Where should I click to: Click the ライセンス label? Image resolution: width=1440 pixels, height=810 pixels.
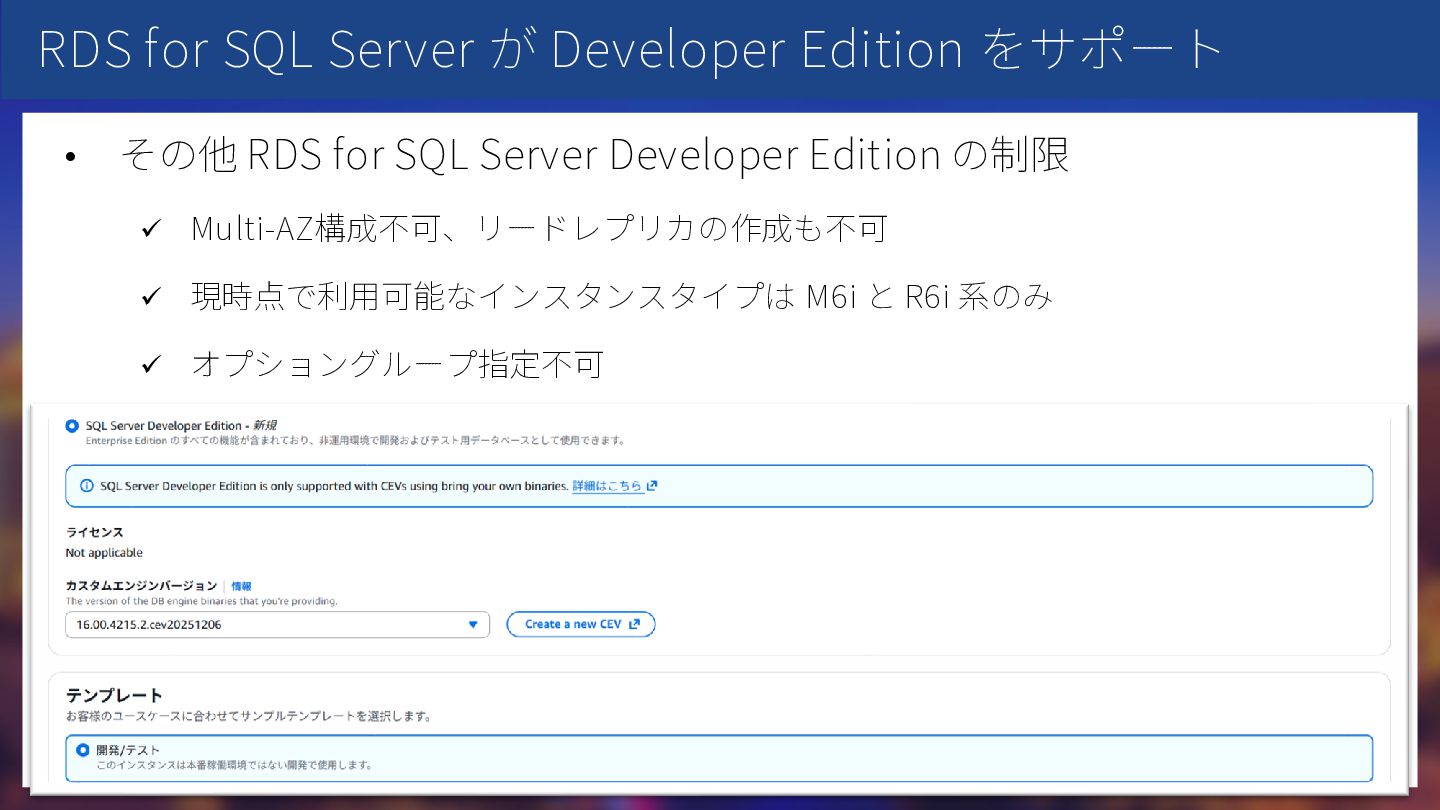tap(94, 532)
